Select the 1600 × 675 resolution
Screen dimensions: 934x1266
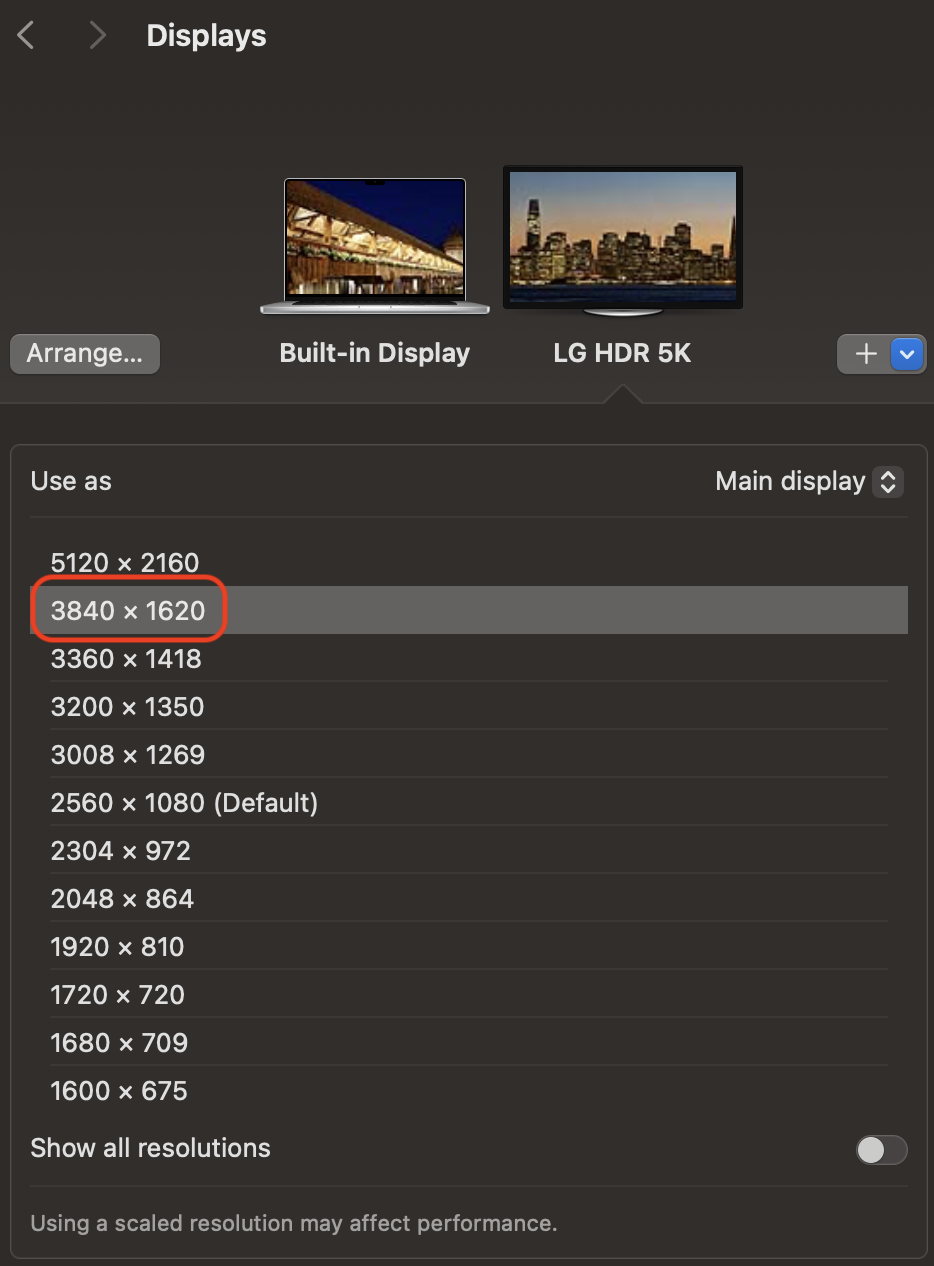click(x=119, y=1091)
